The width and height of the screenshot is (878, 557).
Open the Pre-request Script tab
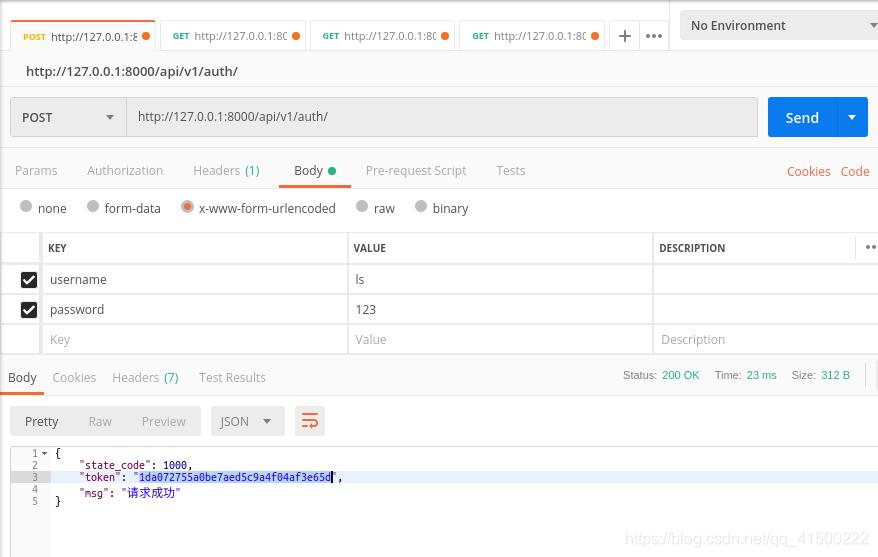coord(416,171)
